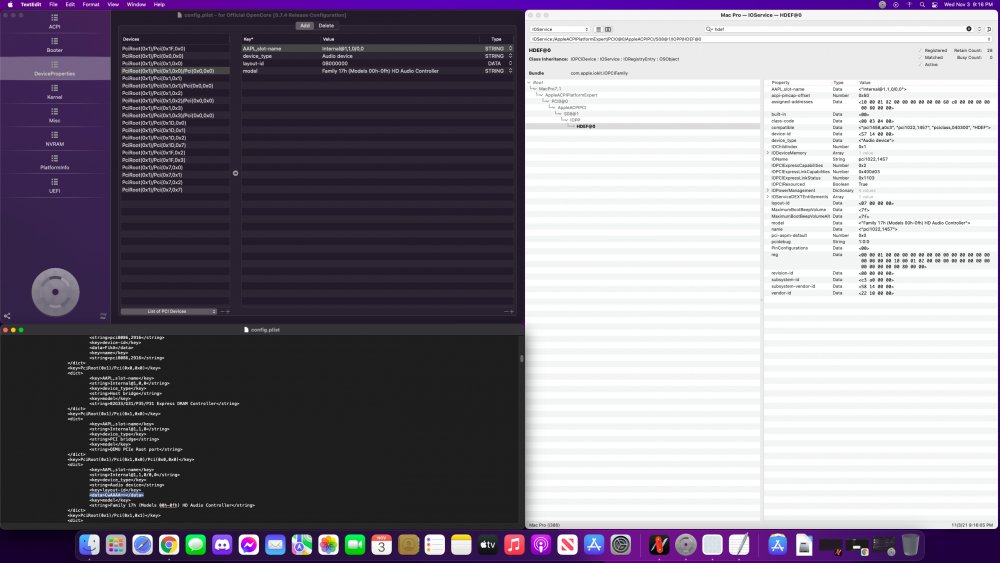This screenshot has width=1000, height=563.
Task: Select the layout-id property row in IORegistryExplorer
Action: (x=880, y=203)
